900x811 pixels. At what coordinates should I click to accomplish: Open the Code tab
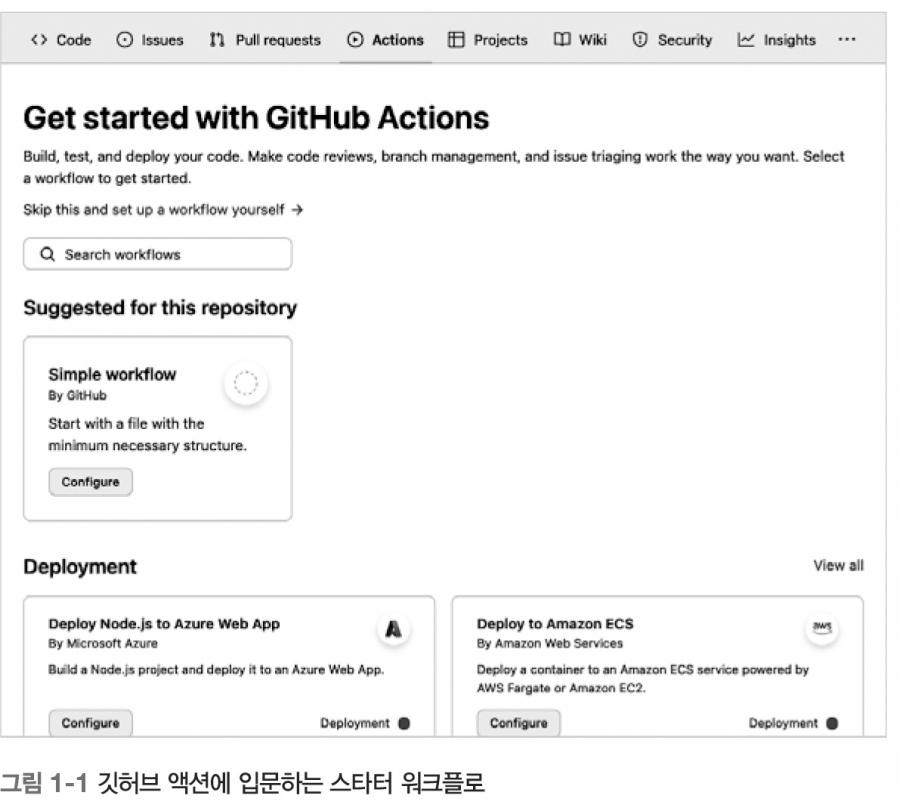(x=61, y=40)
